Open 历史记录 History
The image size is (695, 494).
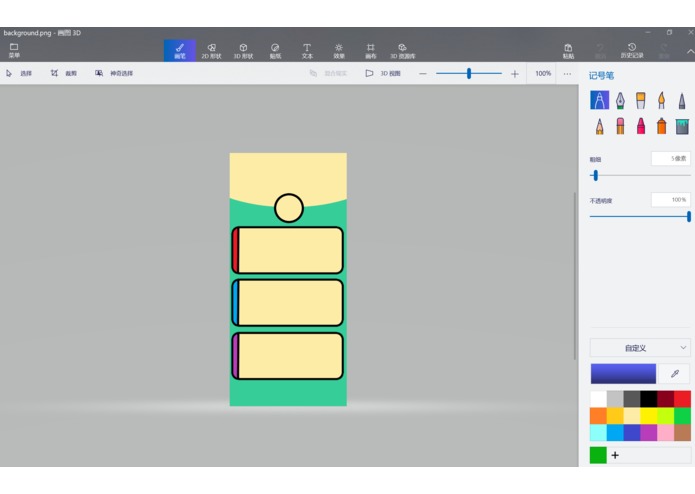pos(632,51)
